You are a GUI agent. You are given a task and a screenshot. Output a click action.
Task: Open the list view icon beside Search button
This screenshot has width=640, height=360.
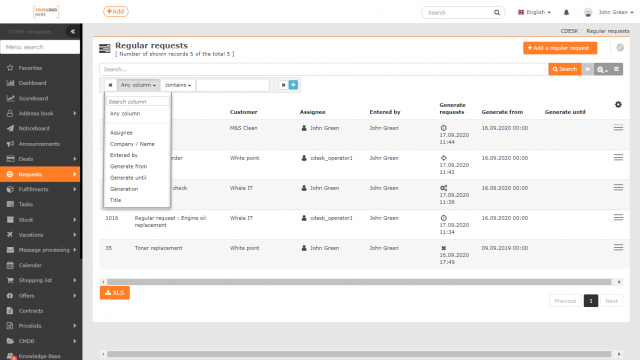coord(616,69)
